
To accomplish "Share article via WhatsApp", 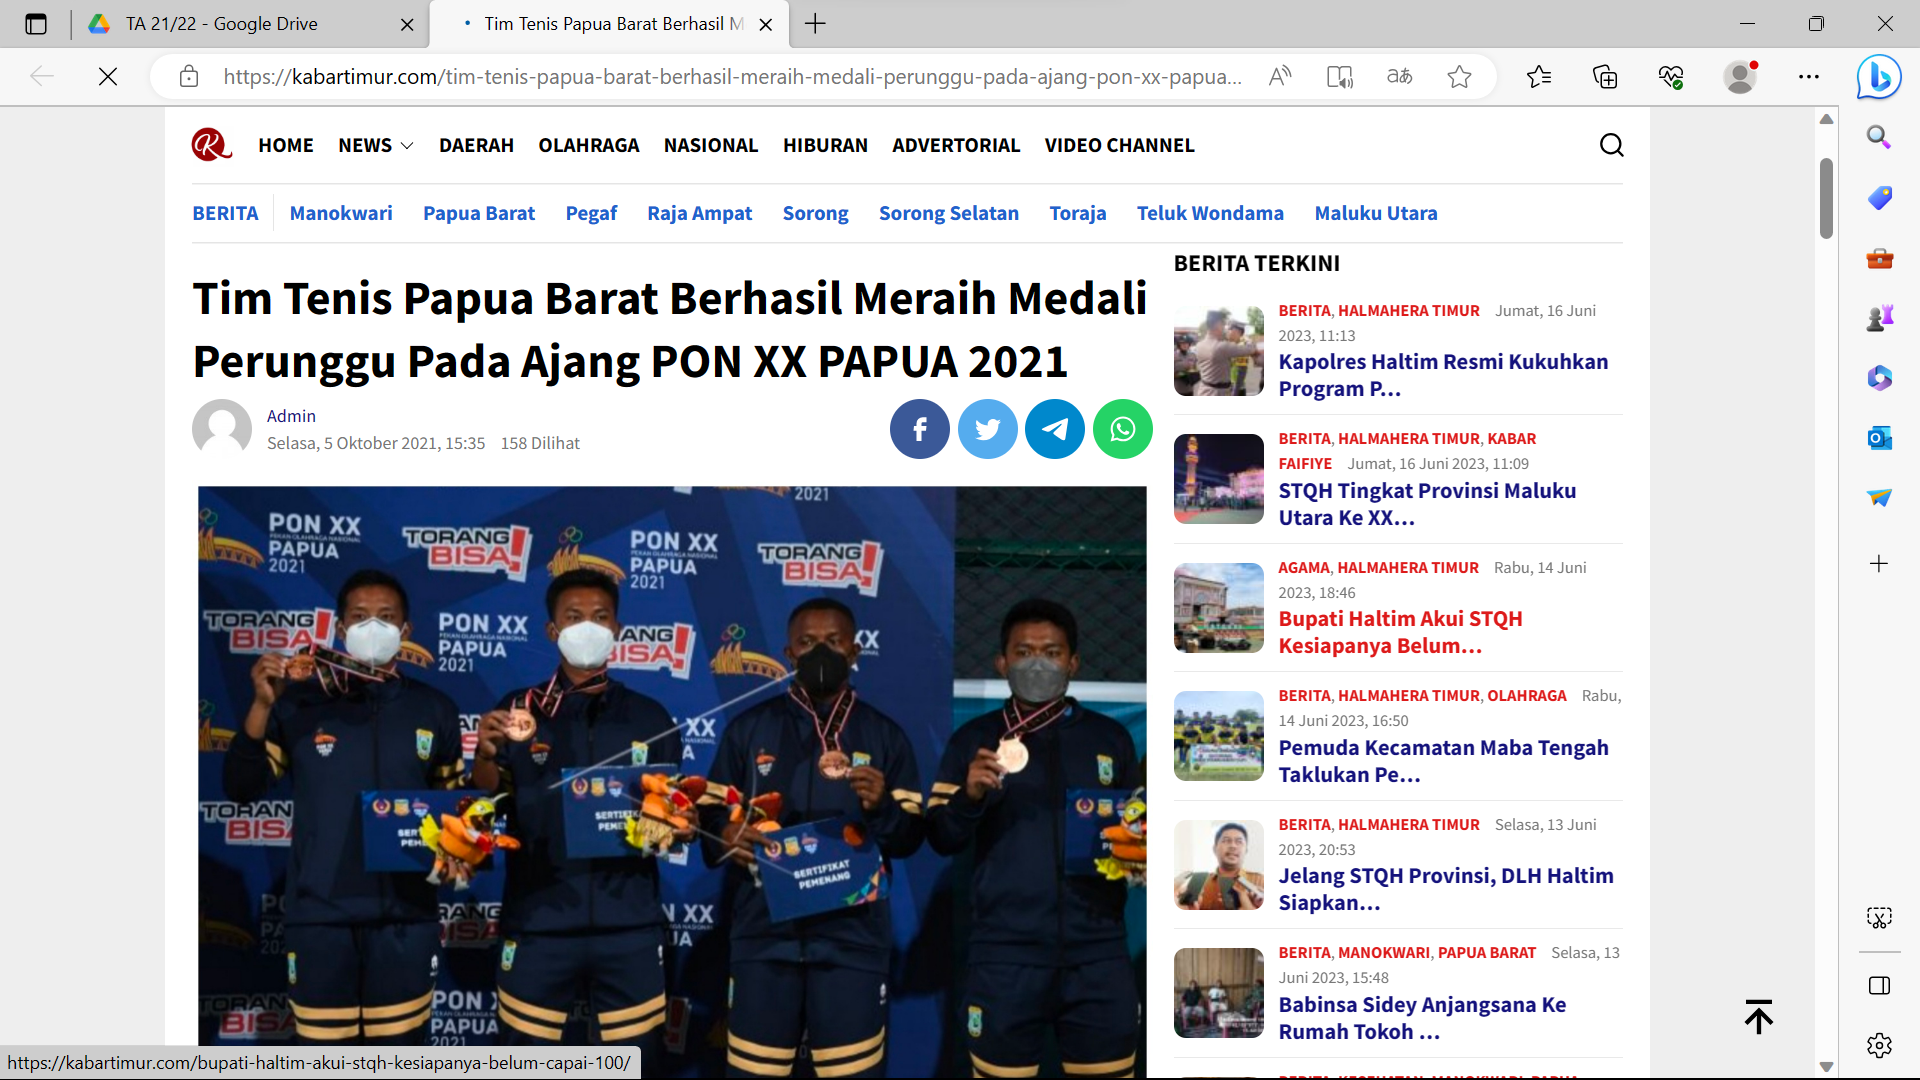I will (1123, 429).
